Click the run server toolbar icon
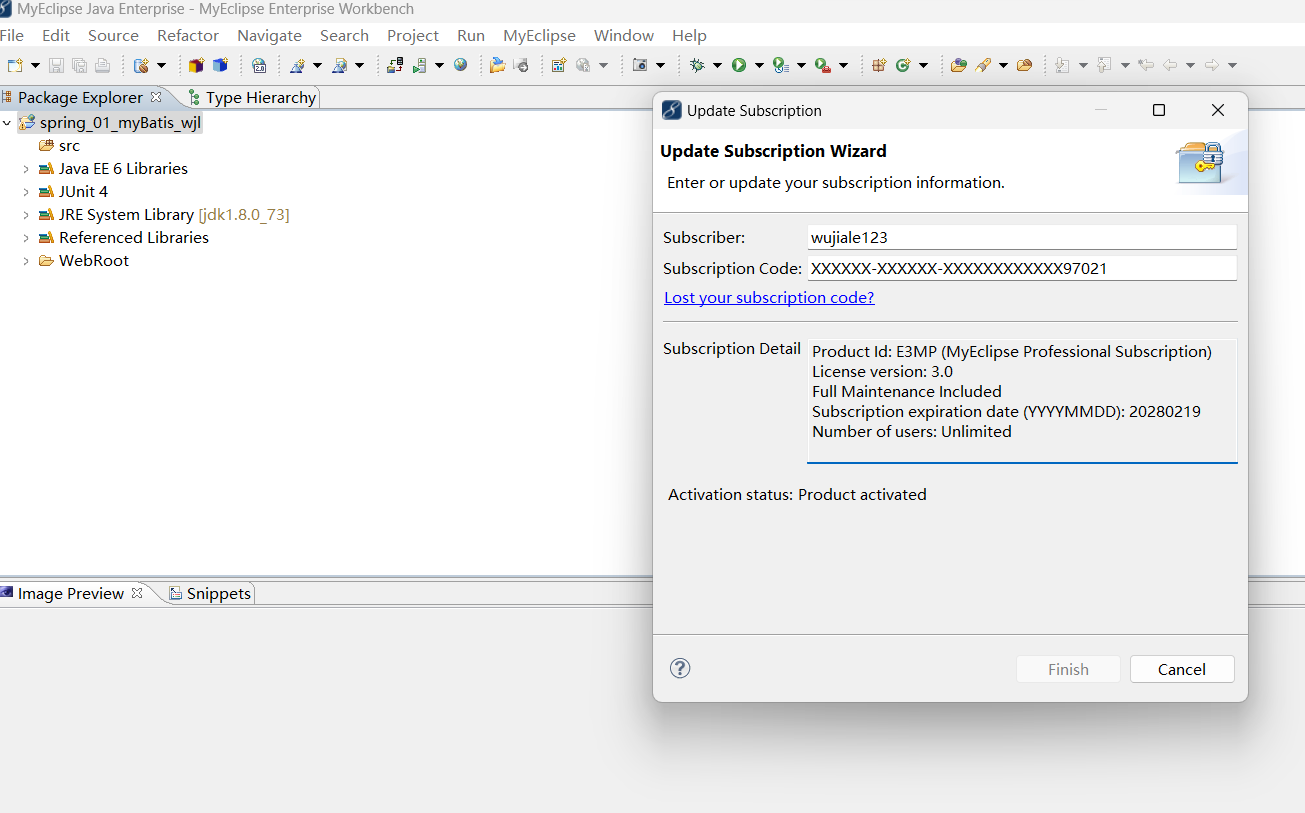This screenshot has height=813, width=1305. tap(420, 65)
